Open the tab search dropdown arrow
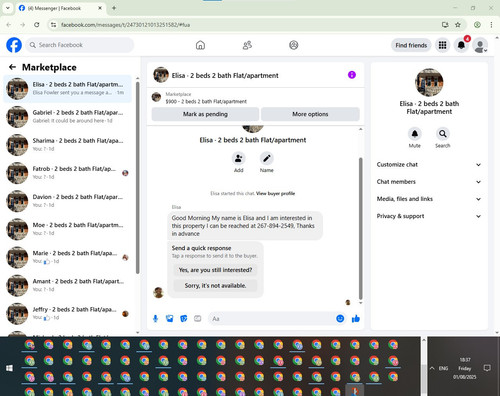This screenshot has width=500, height=396. point(7,8)
